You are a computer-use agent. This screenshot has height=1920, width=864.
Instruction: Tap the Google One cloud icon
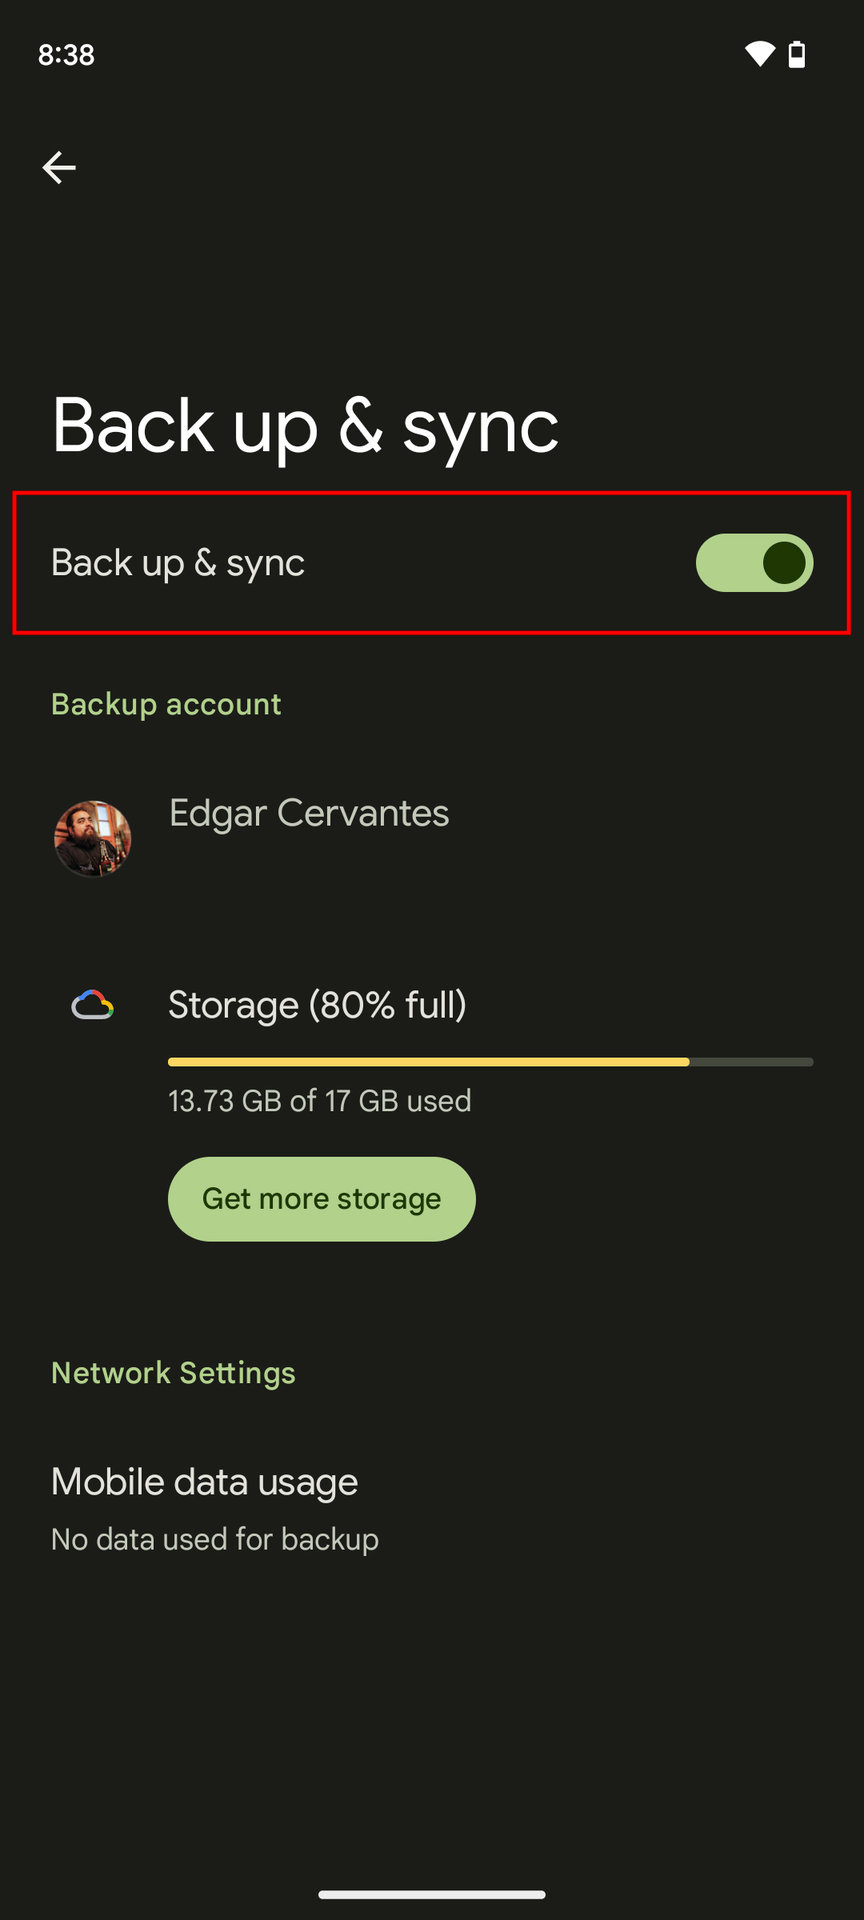click(92, 1005)
